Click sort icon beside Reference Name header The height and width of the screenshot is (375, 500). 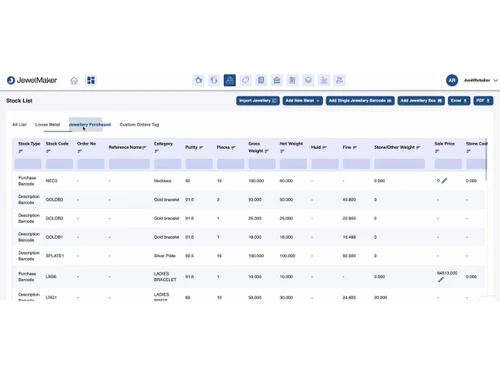144,147
